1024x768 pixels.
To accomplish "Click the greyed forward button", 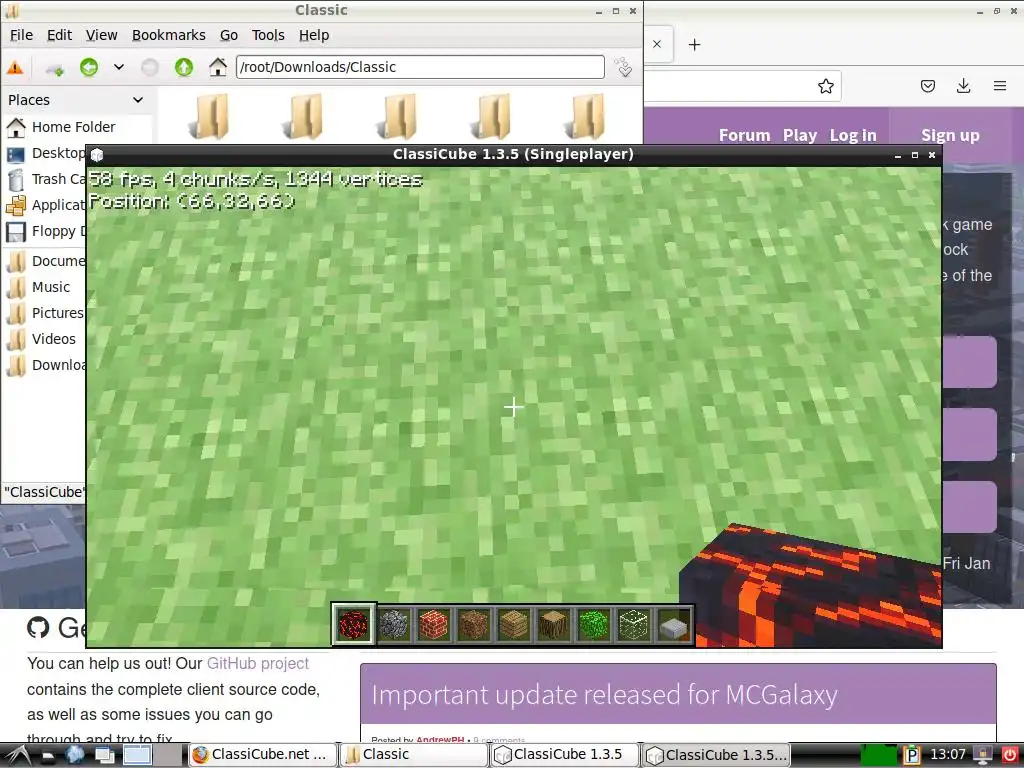I will 150,67.
